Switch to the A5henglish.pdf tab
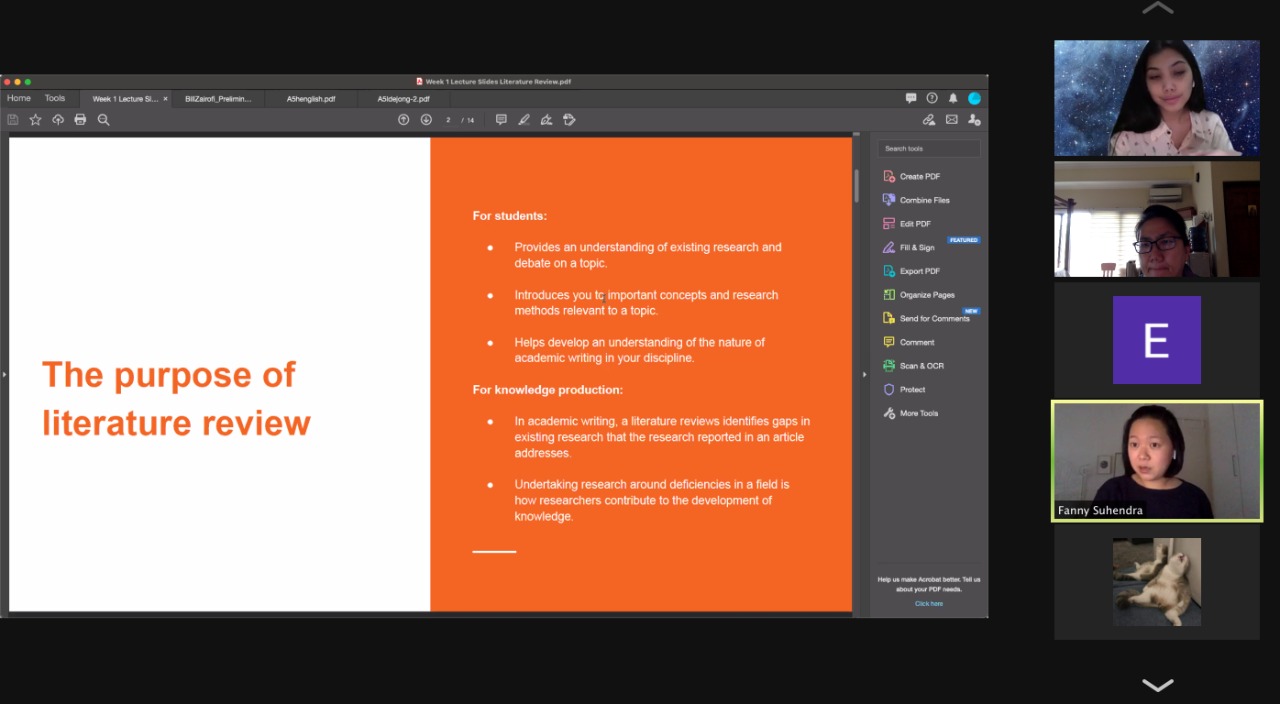This screenshot has height=704, width=1280. pyautogui.click(x=311, y=99)
